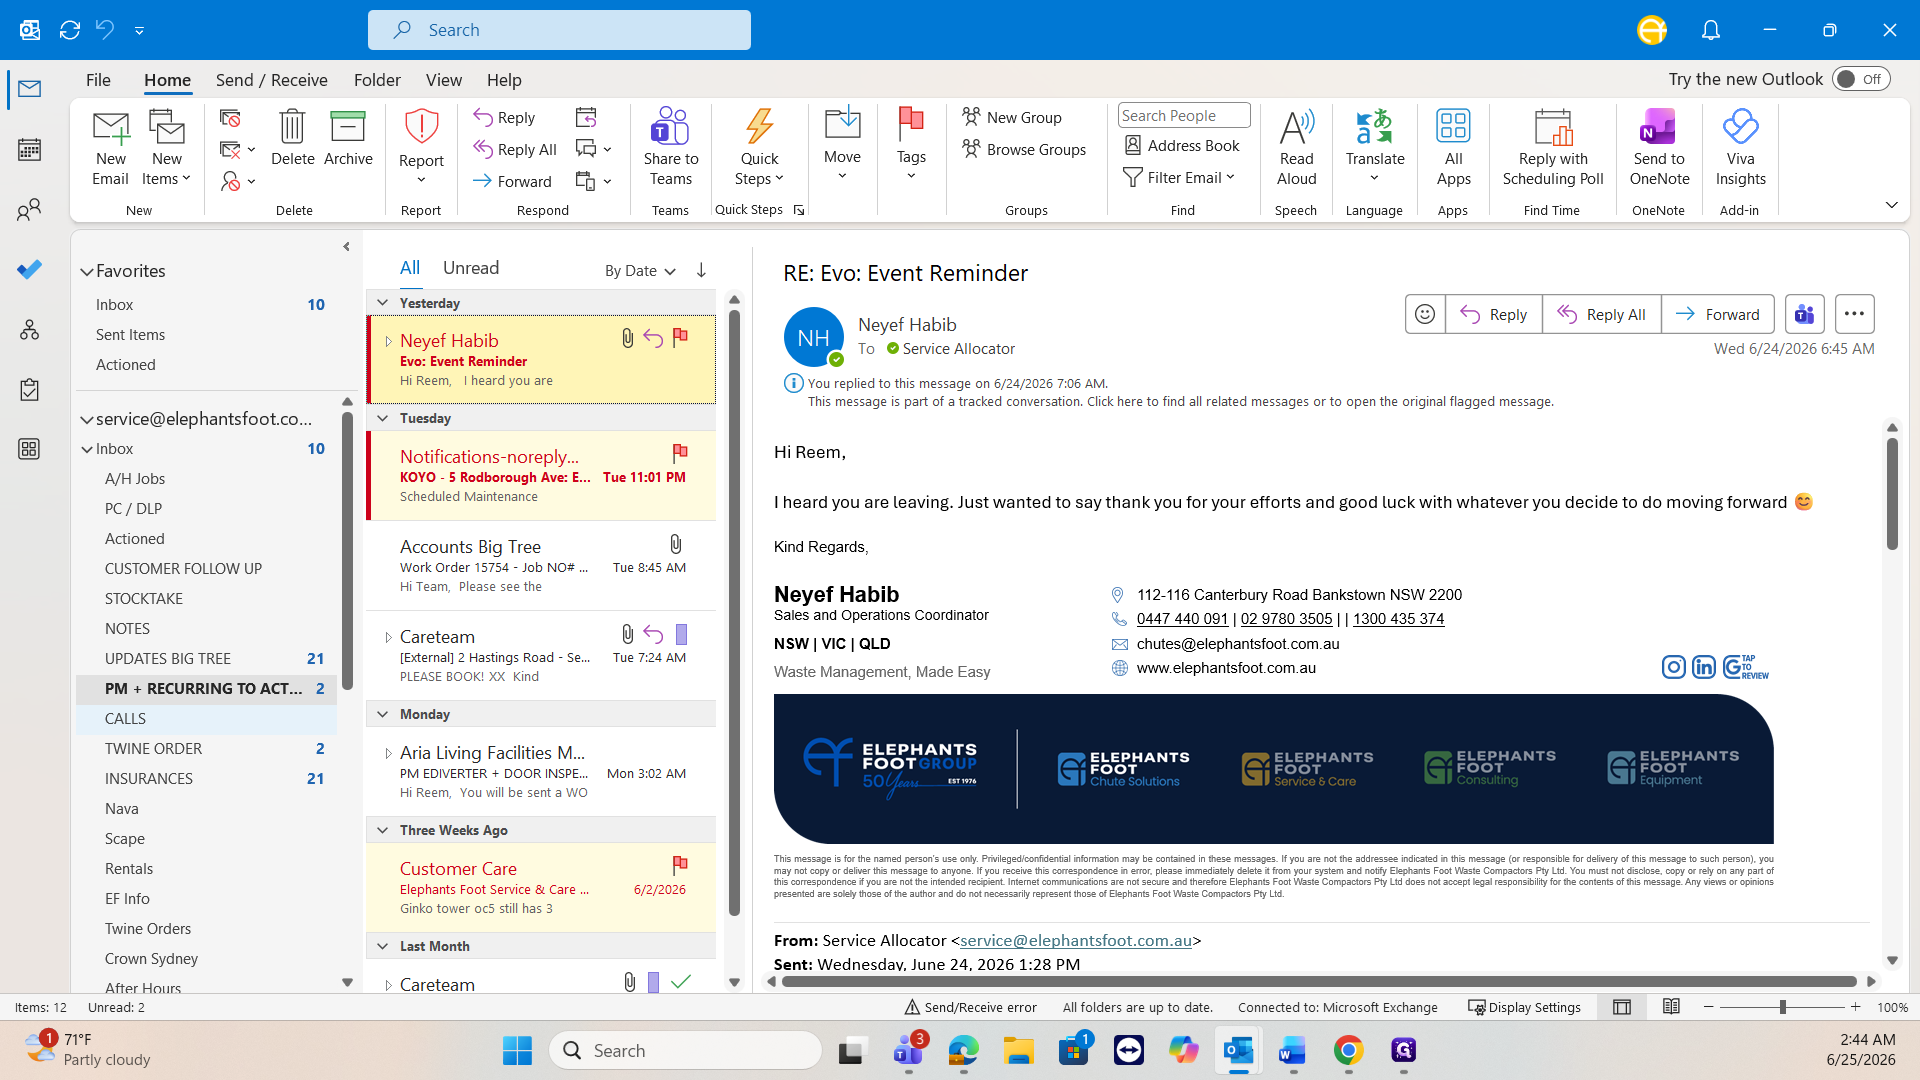Collapse the ribbon with chevron
This screenshot has width=1920, height=1080.
pos(1891,205)
